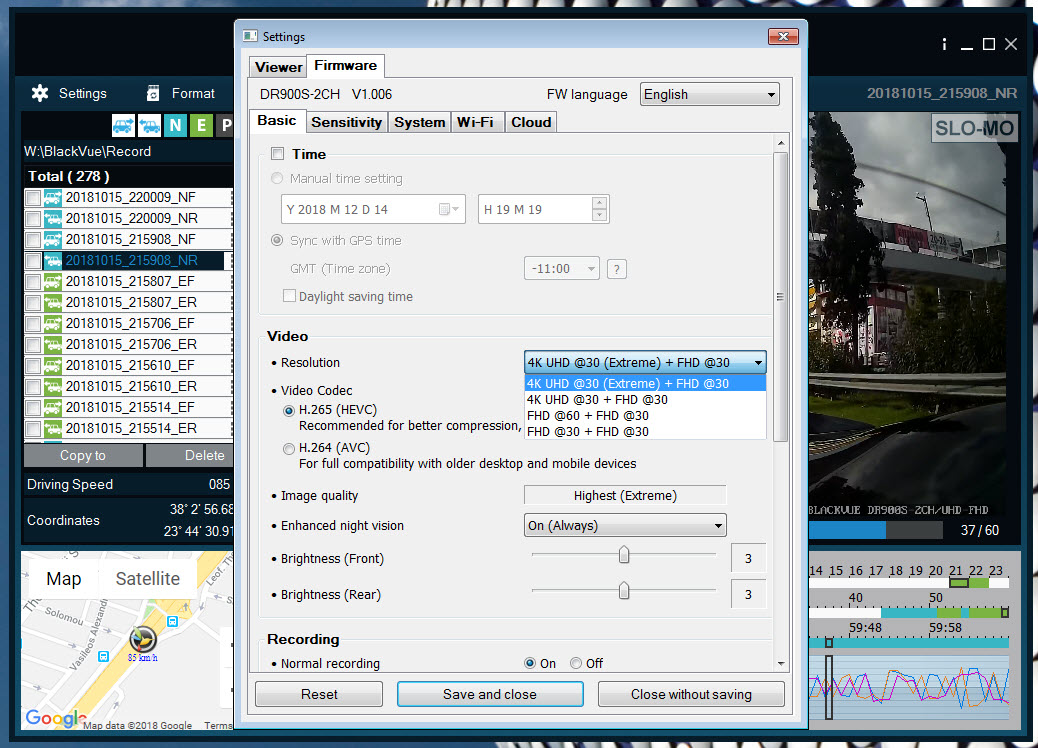
Task: Open the Wi-Fi tab
Action: 475,122
